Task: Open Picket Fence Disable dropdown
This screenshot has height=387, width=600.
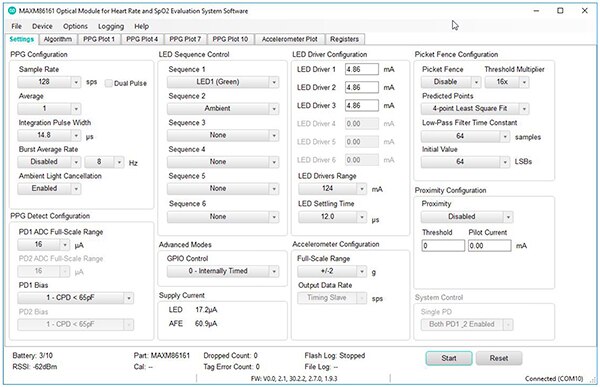Action: [451, 82]
